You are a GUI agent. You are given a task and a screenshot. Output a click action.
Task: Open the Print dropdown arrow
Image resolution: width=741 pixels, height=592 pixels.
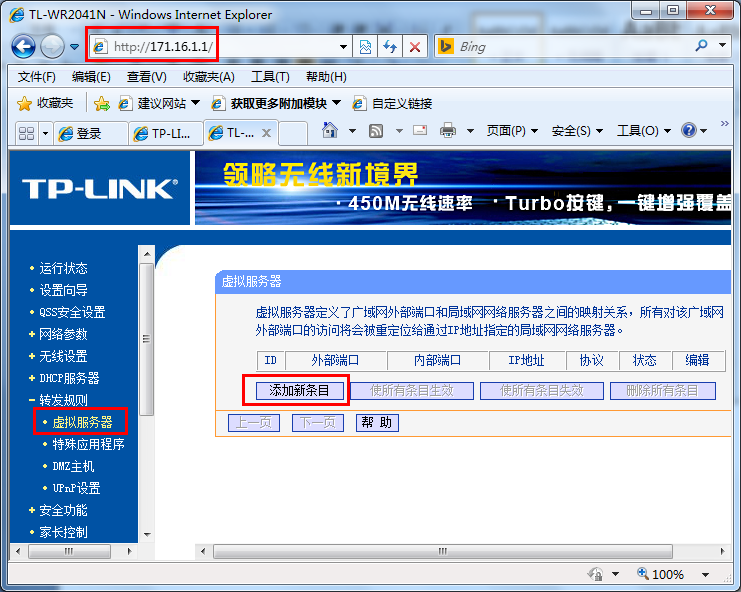[x=470, y=131]
